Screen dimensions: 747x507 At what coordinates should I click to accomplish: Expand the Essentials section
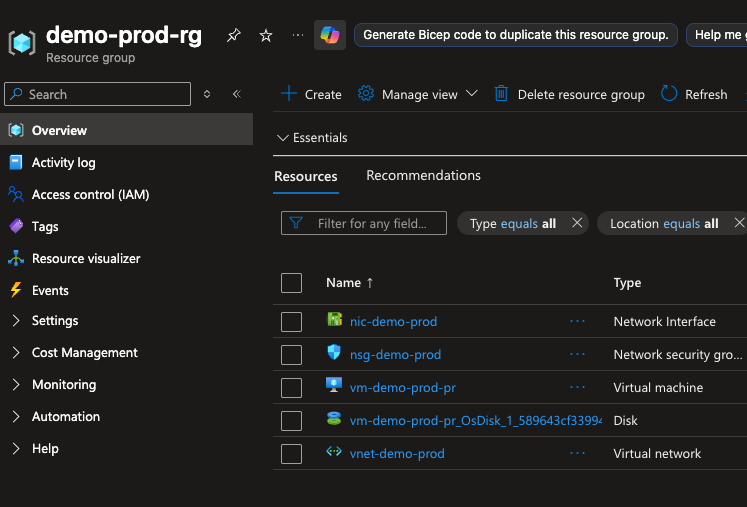click(x=312, y=138)
